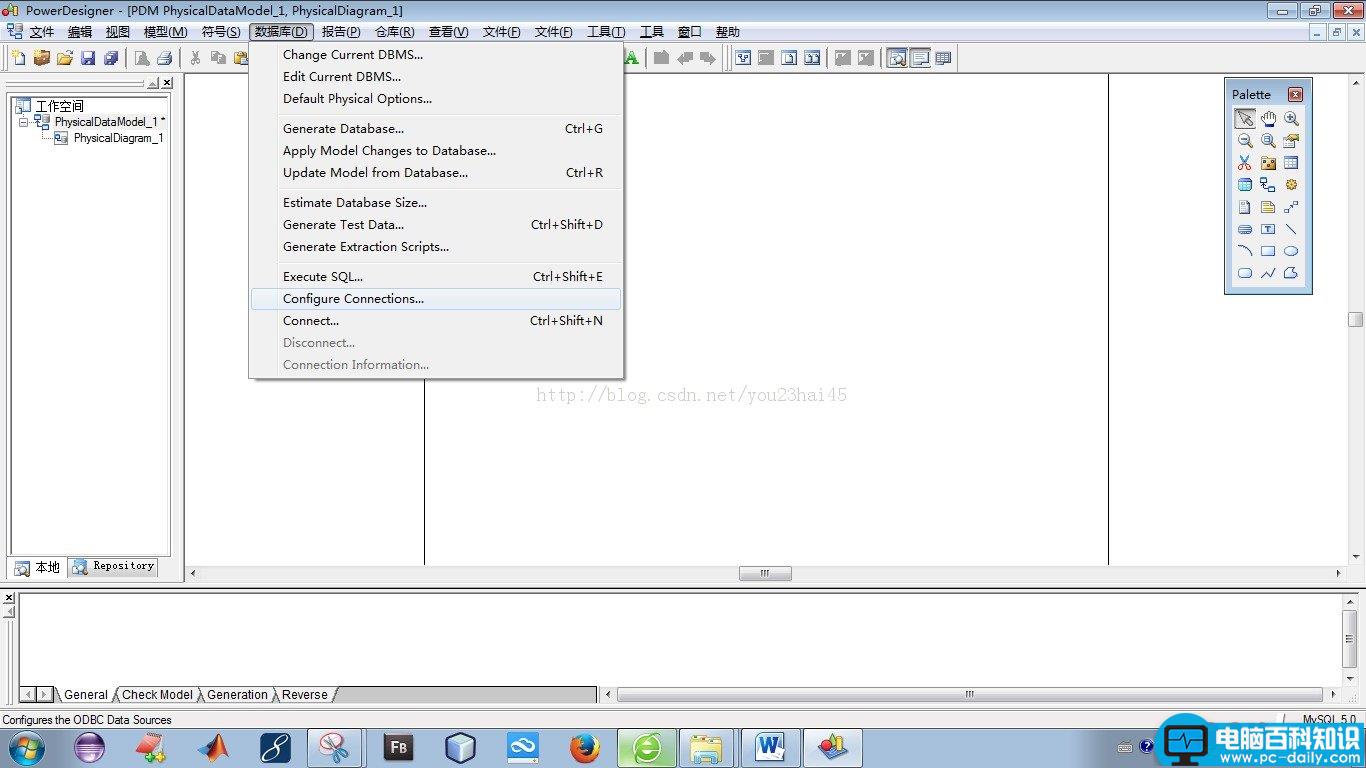Click the Save All toolbar icon
This screenshot has height=768, width=1366.
click(111, 58)
